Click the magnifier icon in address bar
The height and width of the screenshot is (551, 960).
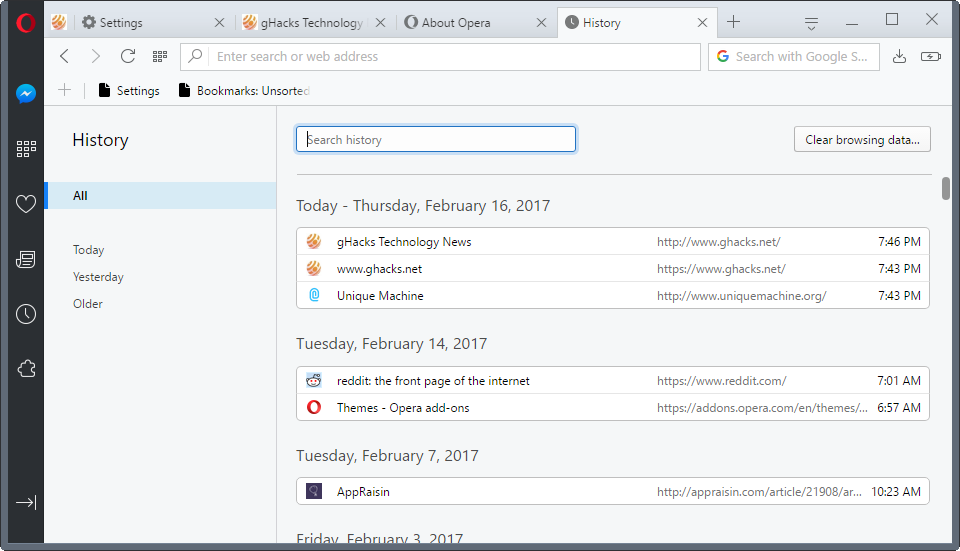(195, 56)
